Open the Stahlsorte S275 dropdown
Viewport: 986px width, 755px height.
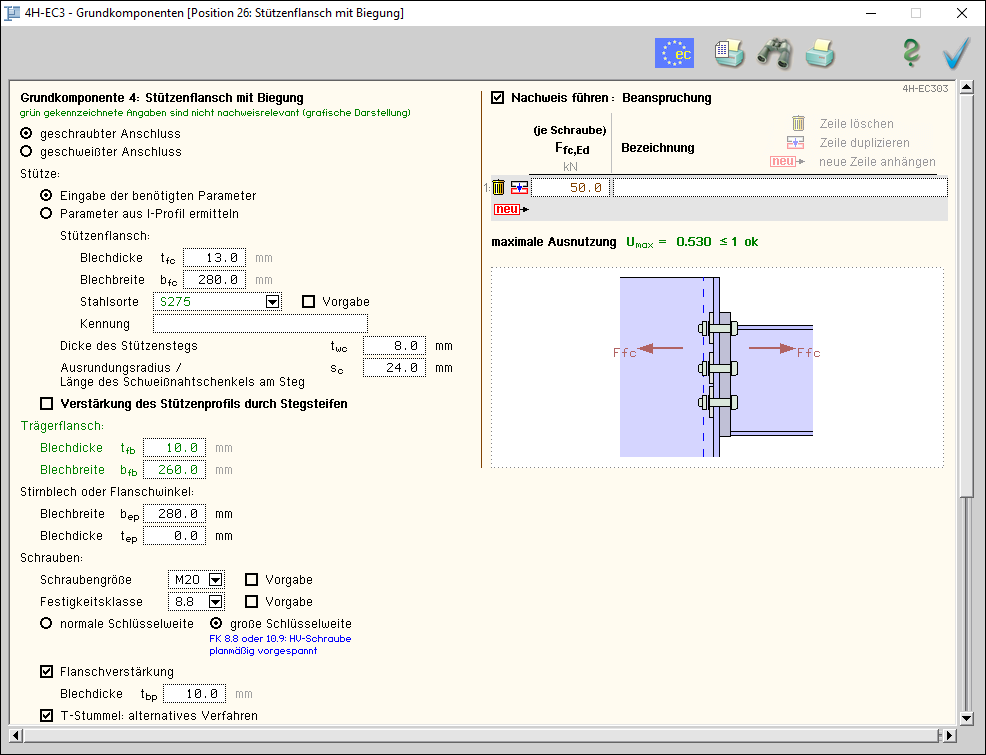coord(271,302)
